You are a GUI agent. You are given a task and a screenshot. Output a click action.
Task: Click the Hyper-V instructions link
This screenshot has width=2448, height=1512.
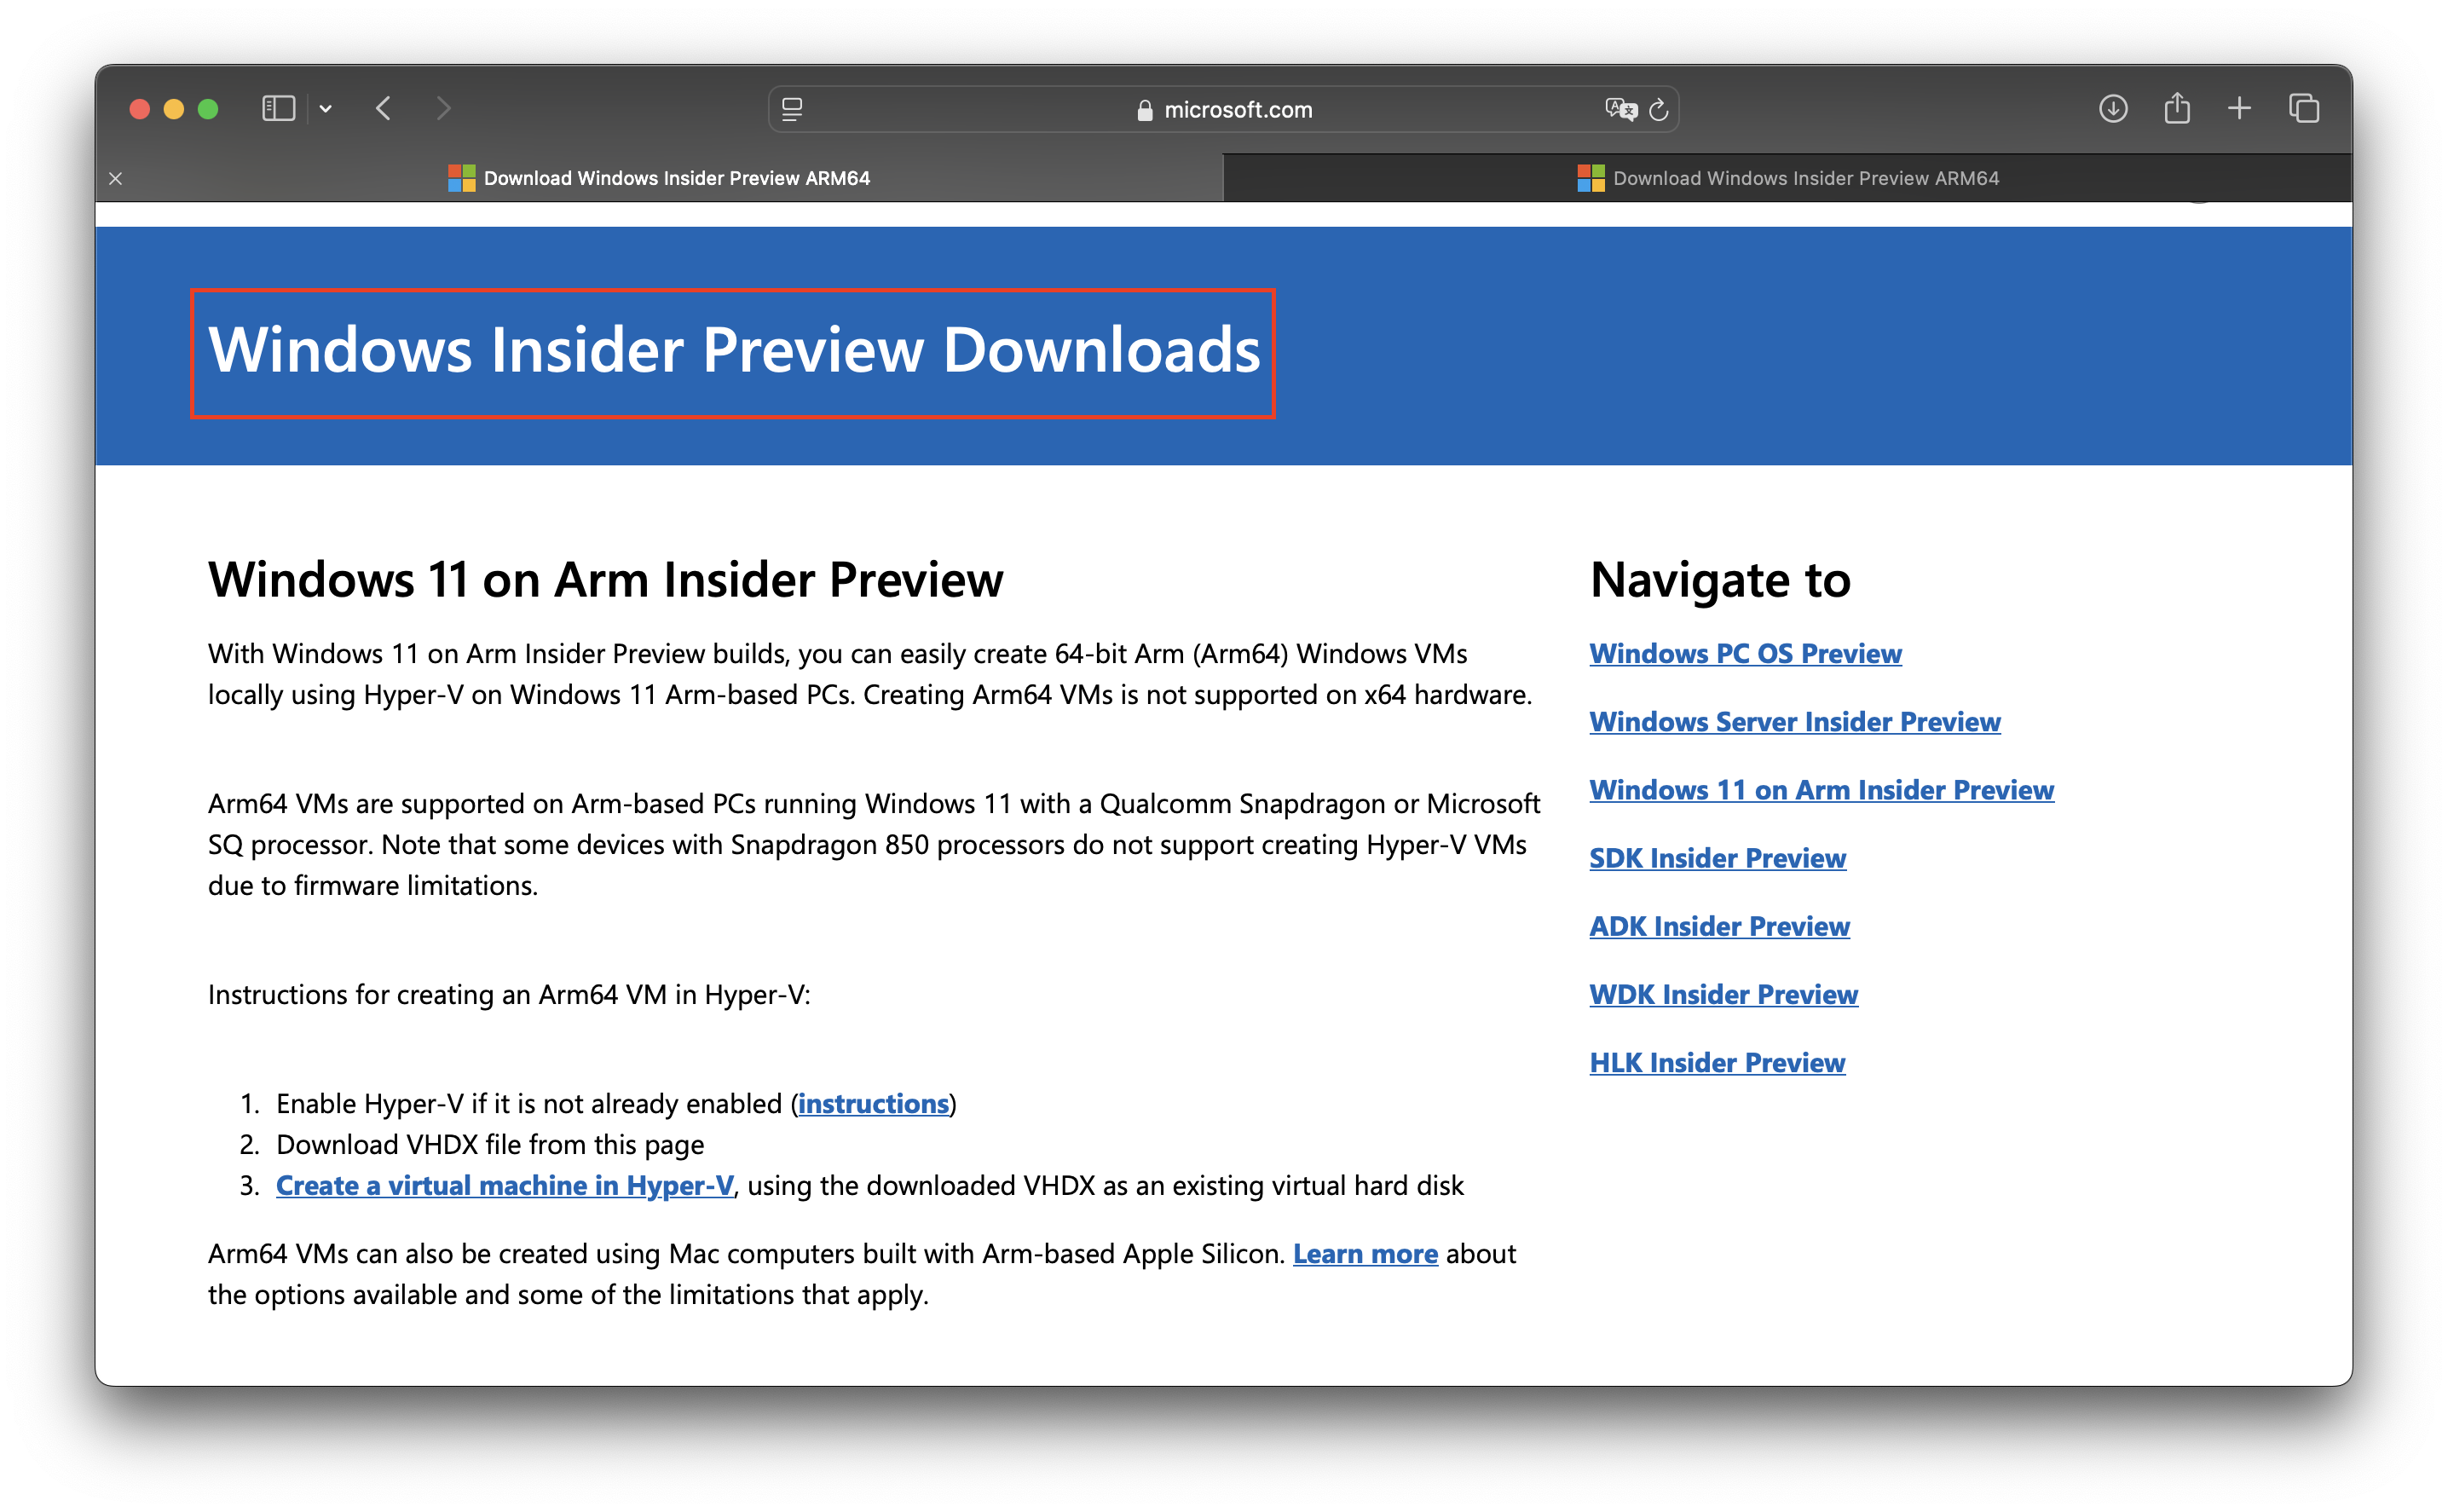point(873,1103)
